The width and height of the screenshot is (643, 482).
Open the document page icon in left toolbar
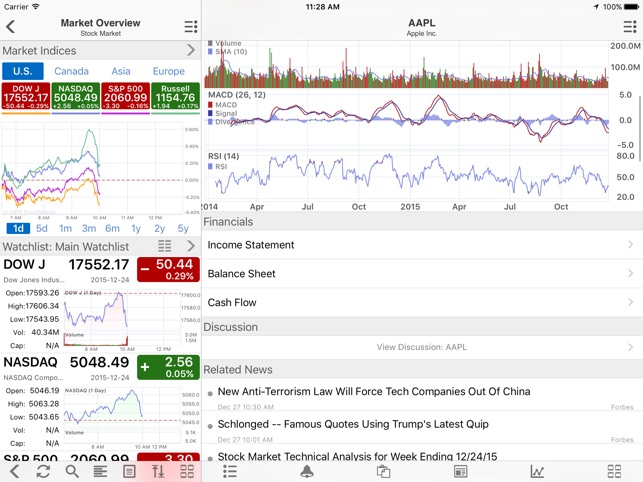pyautogui.click(x=129, y=471)
